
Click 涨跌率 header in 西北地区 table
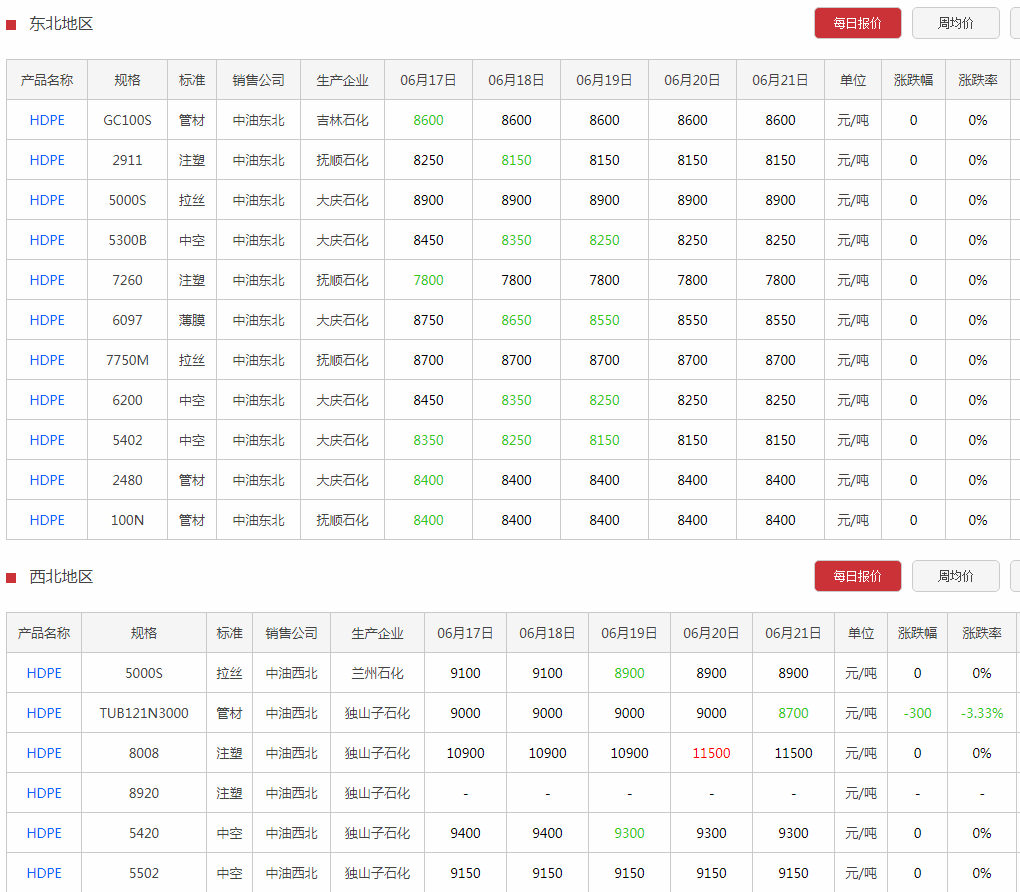click(982, 633)
